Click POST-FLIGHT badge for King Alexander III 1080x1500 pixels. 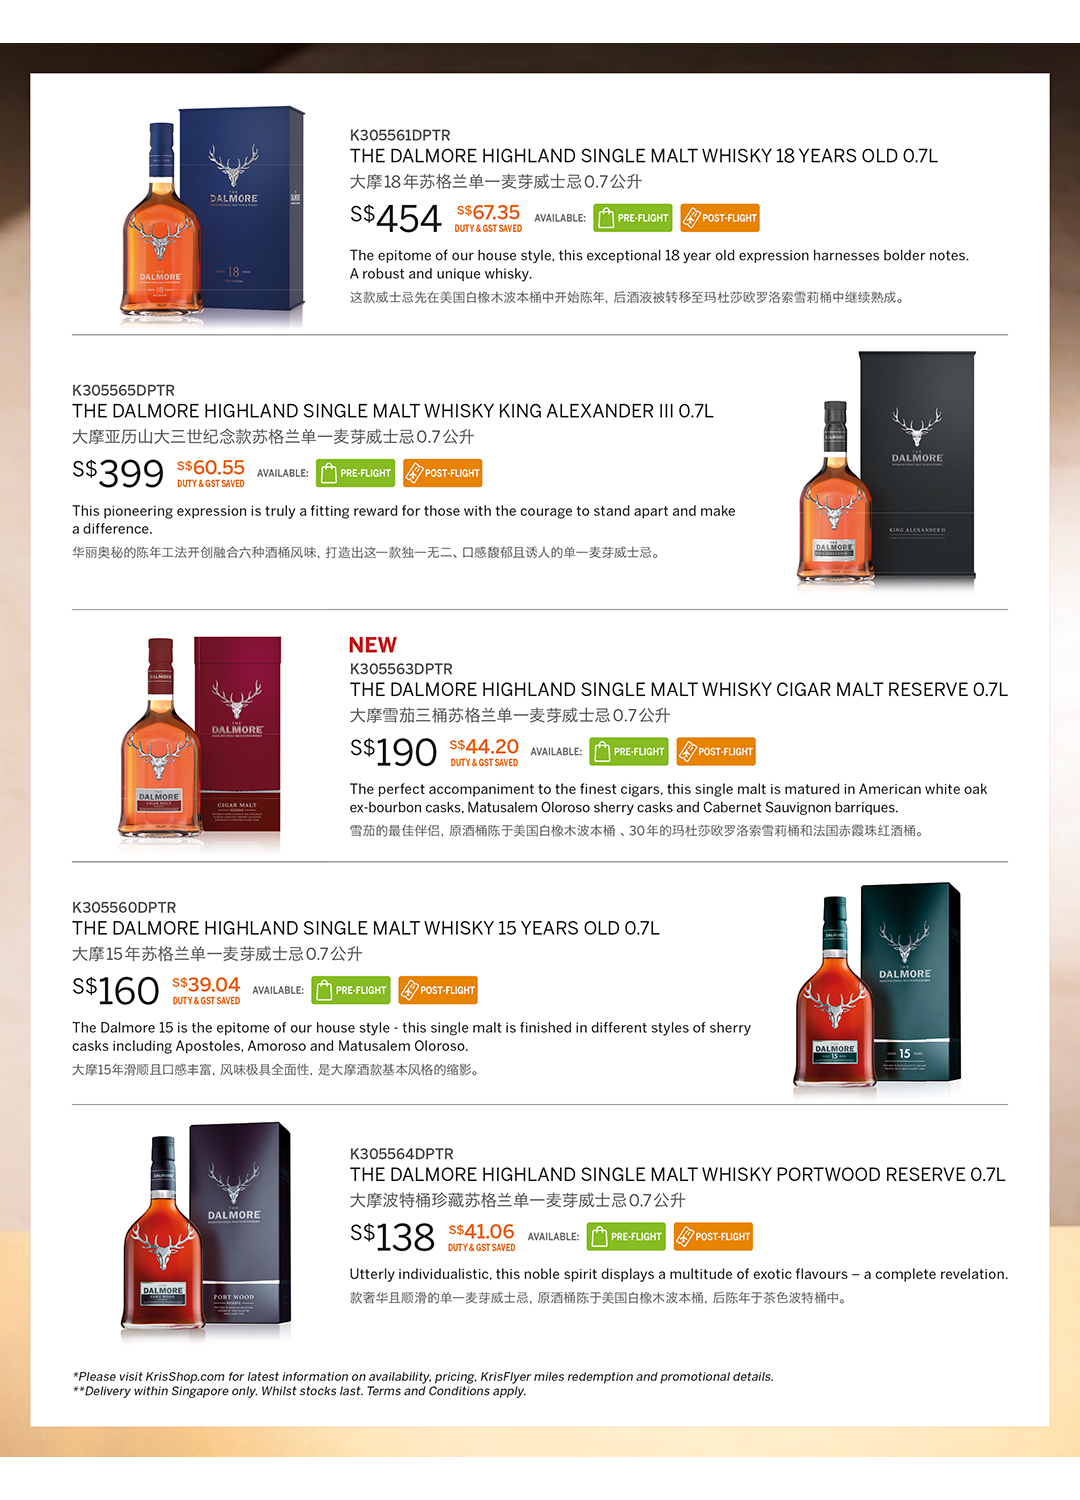click(x=443, y=473)
